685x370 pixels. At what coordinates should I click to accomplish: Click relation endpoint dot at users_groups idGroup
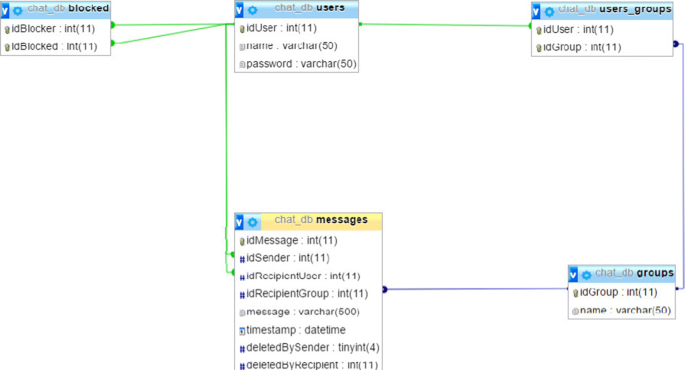click(x=675, y=44)
